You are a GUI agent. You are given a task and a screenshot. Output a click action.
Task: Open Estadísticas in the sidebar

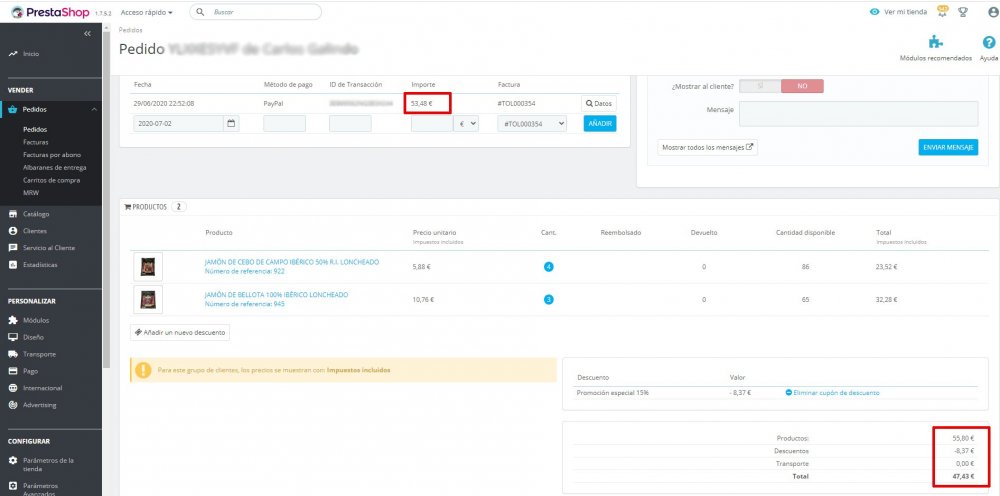40,265
